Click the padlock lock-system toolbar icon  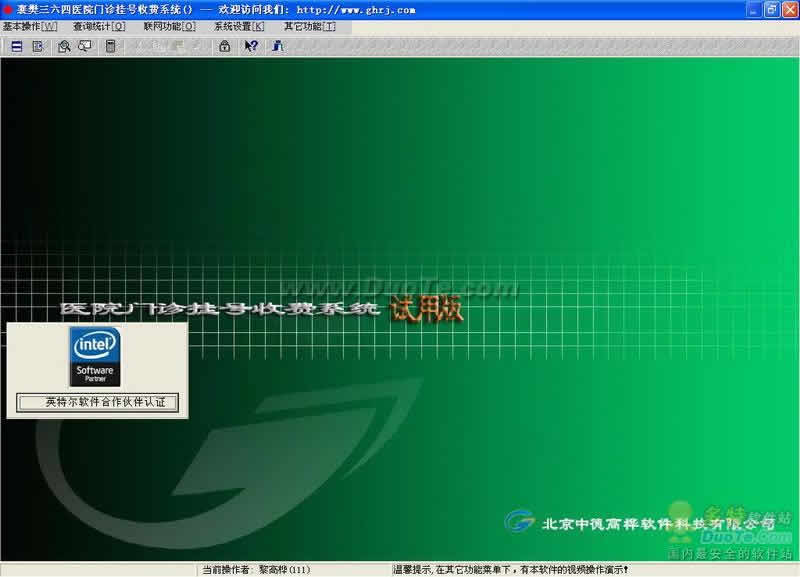tap(224, 47)
